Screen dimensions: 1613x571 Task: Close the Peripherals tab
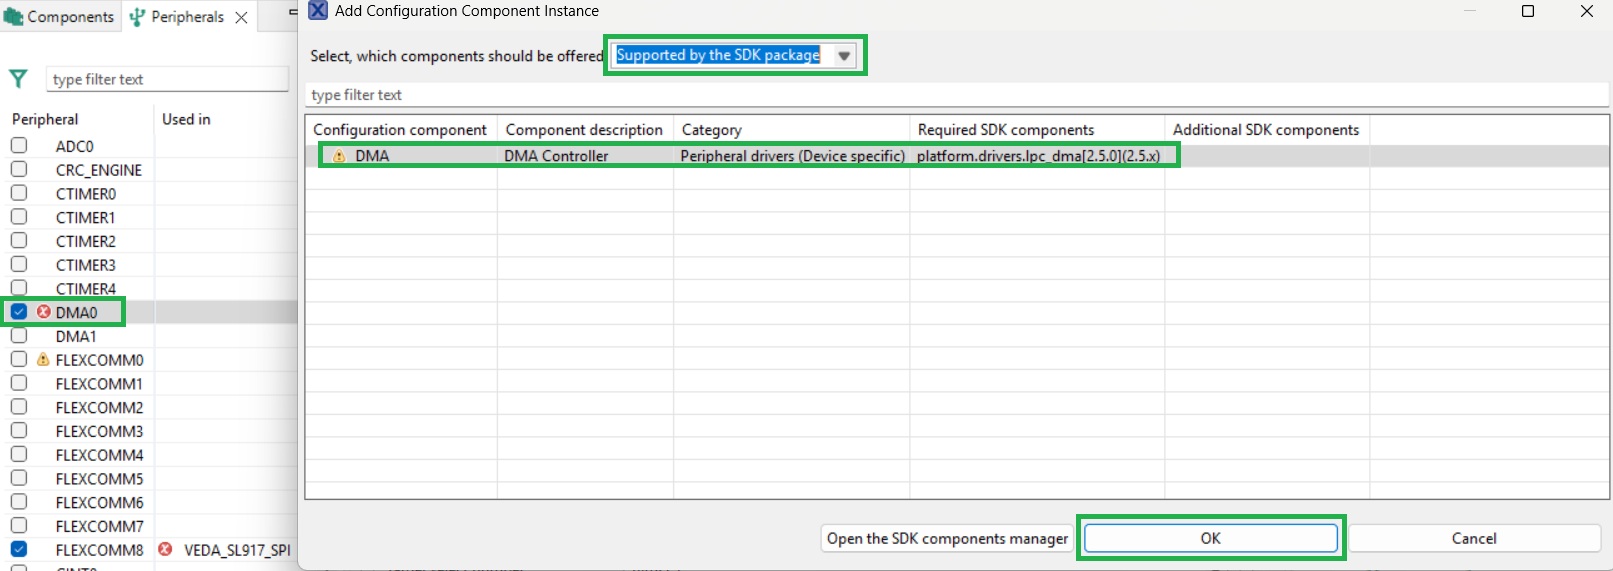241,17
